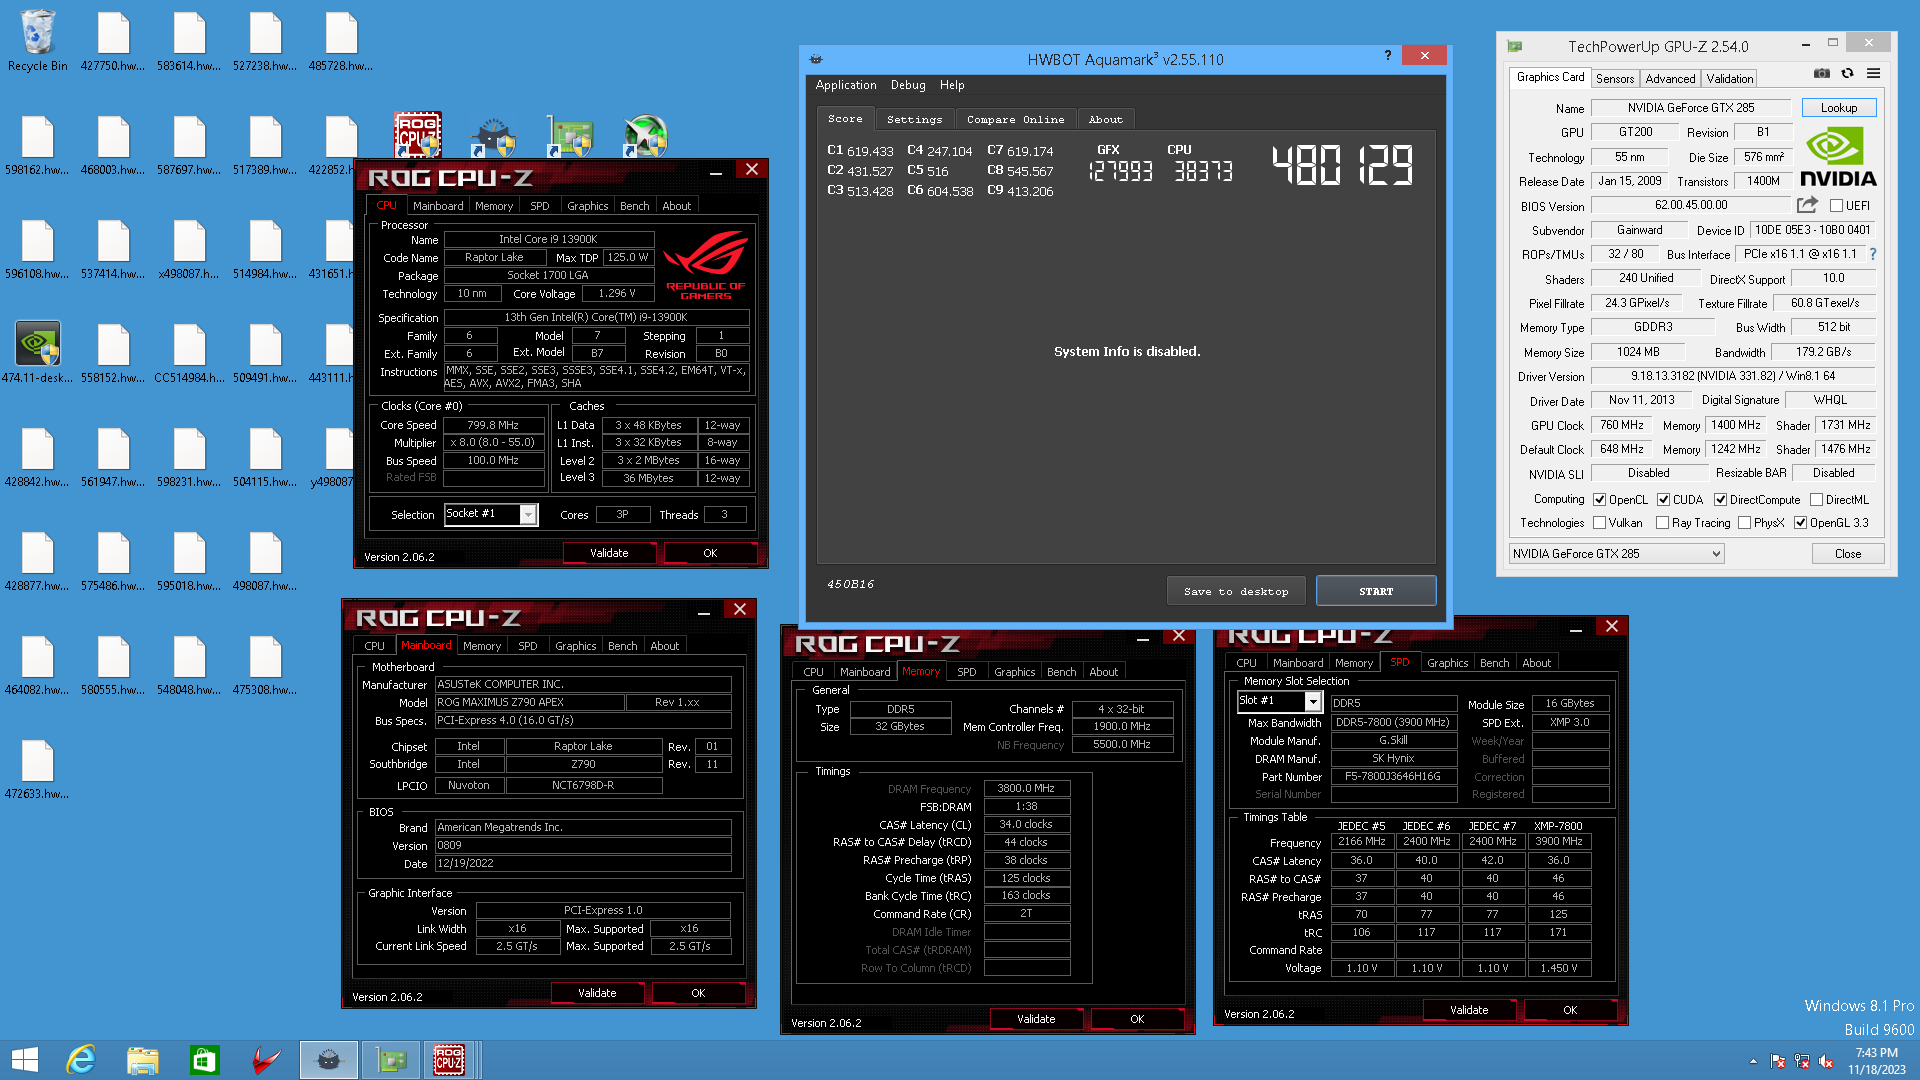Click the Bus Interface question mark icon
Screen dimensions: 1920x1080
coord(1873,254)
